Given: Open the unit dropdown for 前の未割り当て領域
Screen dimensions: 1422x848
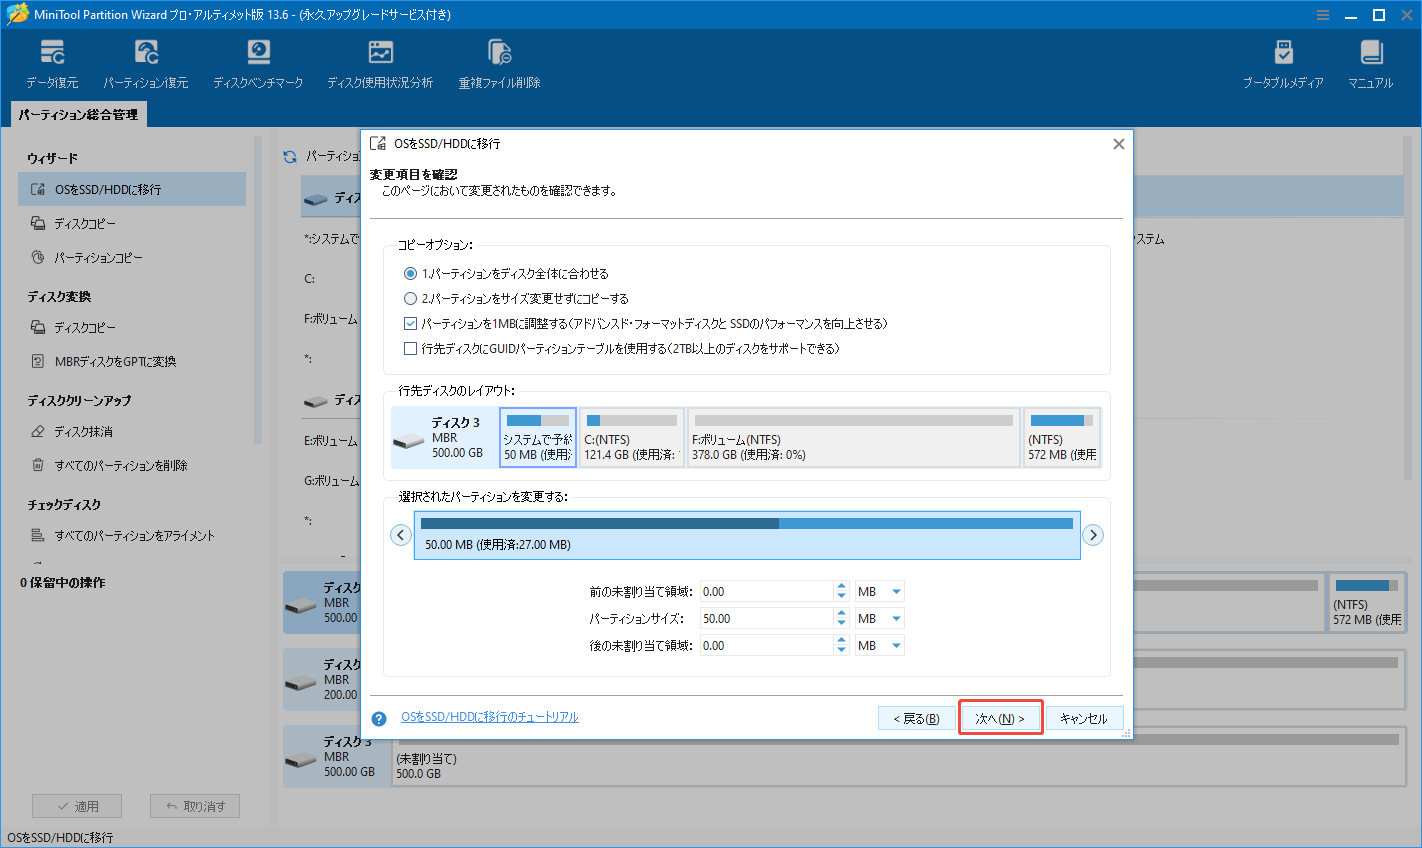Looking at the screenshot, I should (878, 590).
